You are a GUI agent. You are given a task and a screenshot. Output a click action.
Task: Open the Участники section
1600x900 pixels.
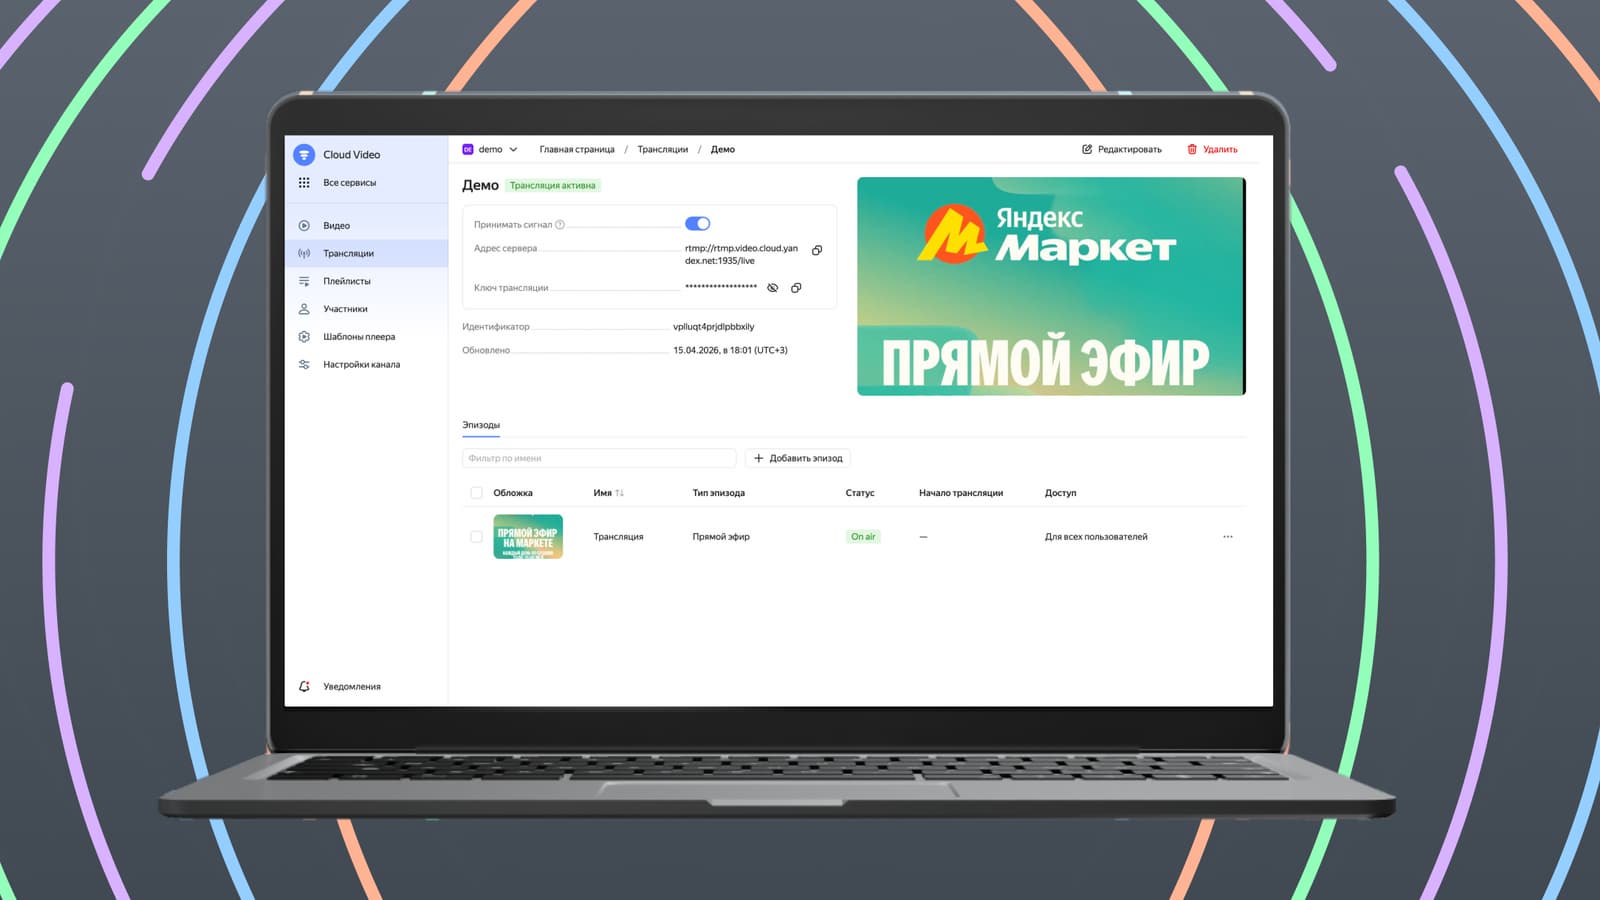click(x=366, y=310)
